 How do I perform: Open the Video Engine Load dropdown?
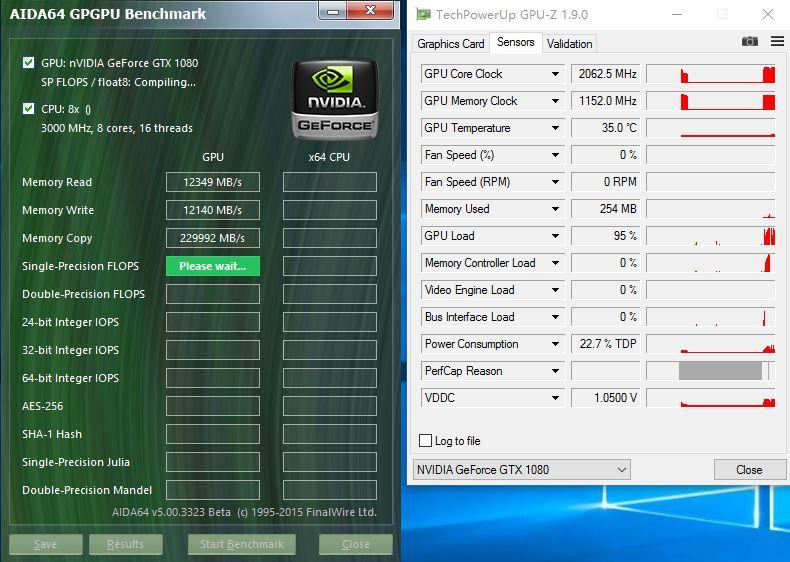555,290
